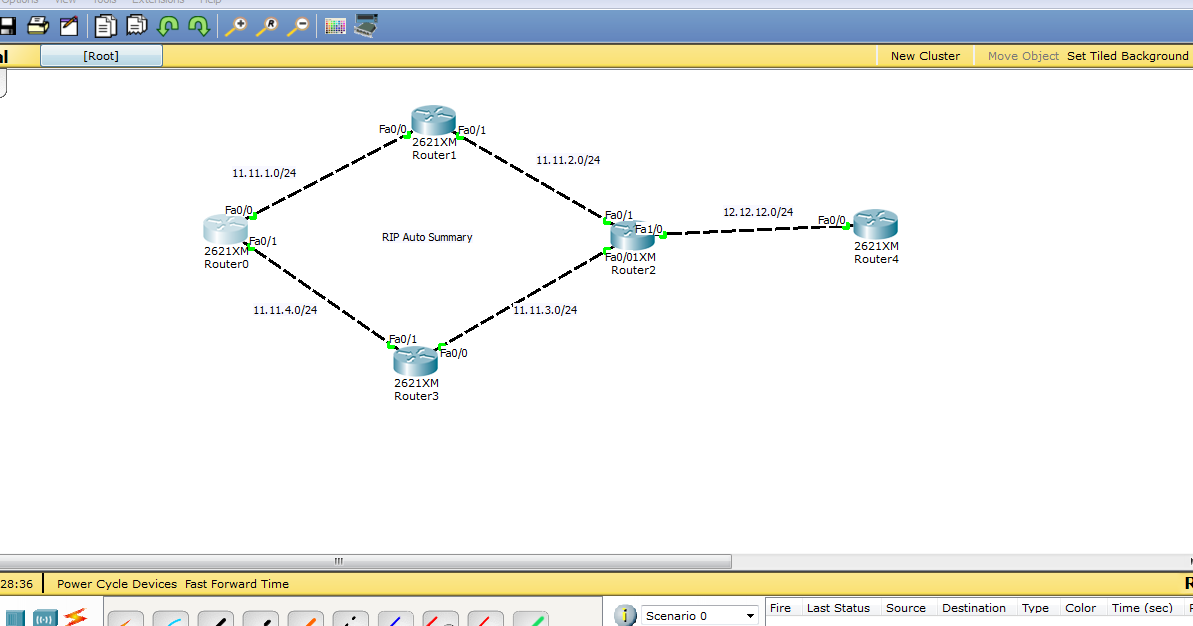The image size is (1193, 626).
Task: Open the Extensions menu
Action: 157,3
